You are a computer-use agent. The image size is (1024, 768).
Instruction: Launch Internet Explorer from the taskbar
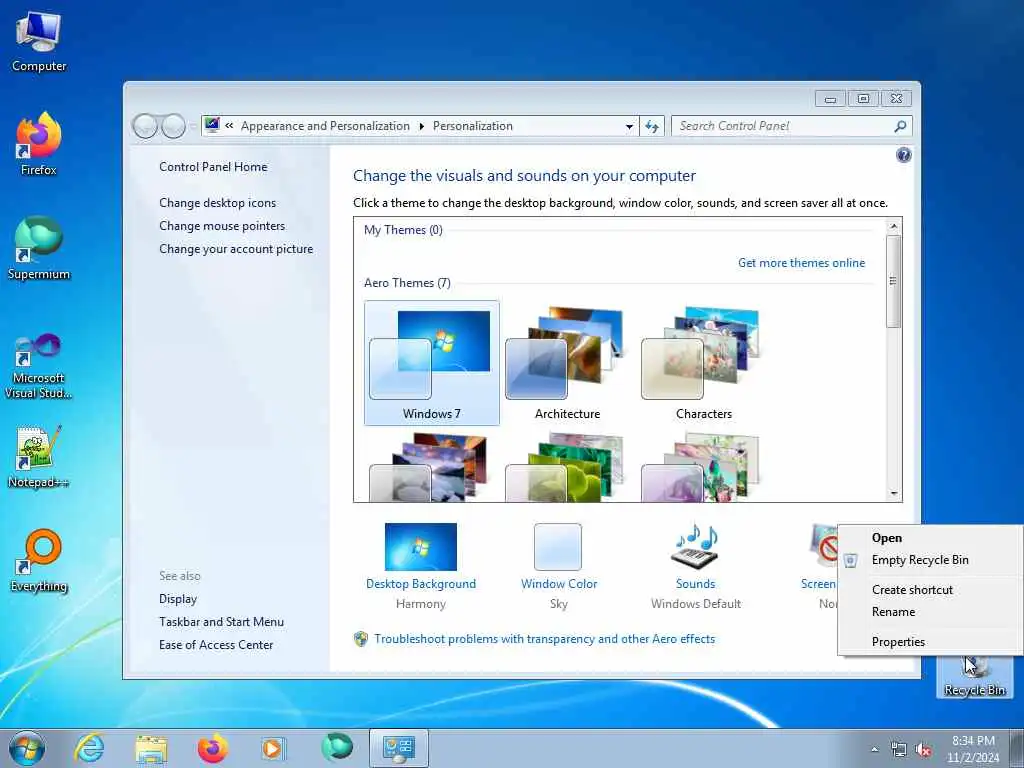click(x=89, y=748)
